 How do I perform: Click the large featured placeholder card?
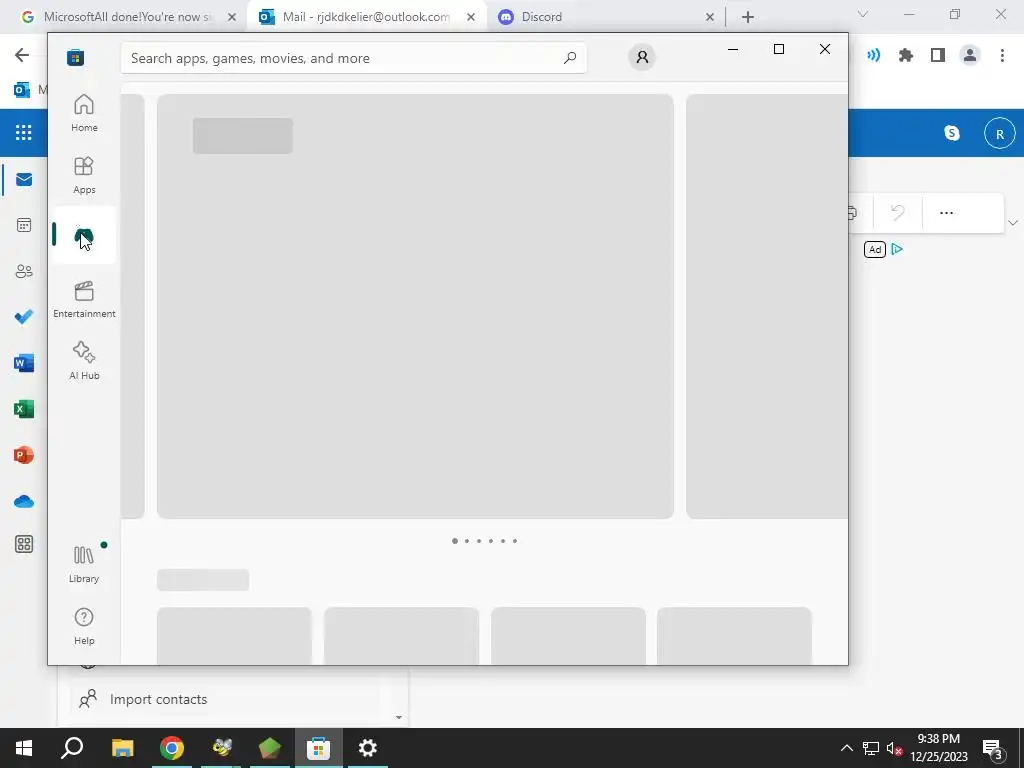[415, 306]
